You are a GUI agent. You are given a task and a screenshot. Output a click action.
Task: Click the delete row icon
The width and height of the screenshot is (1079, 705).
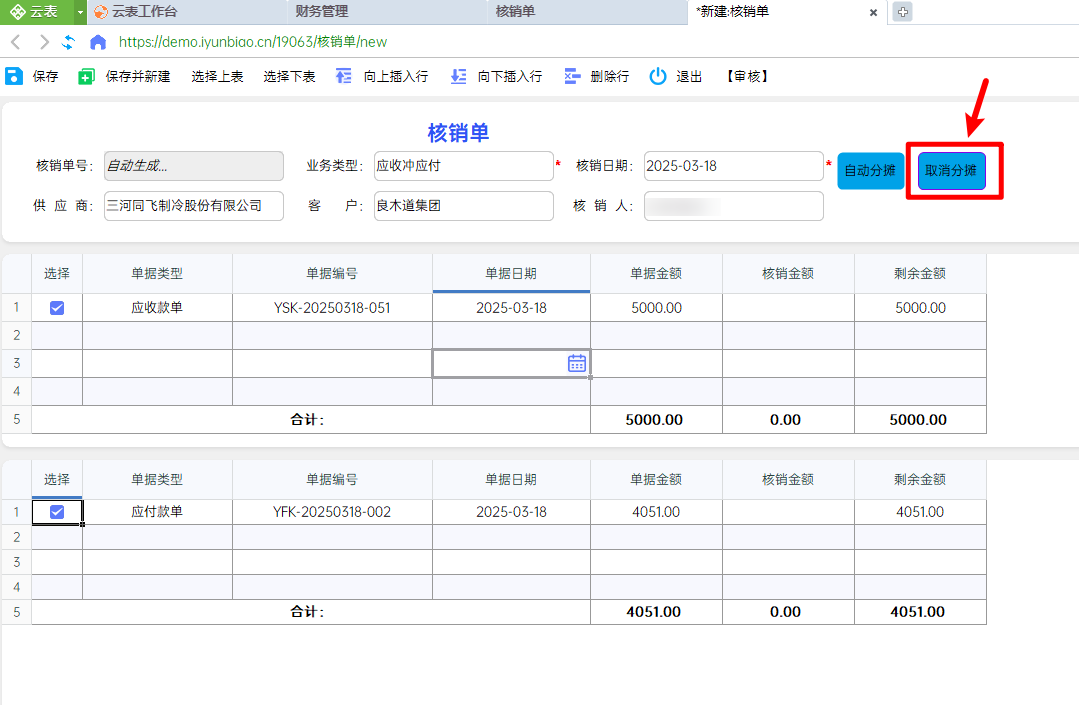click(572, 76)
